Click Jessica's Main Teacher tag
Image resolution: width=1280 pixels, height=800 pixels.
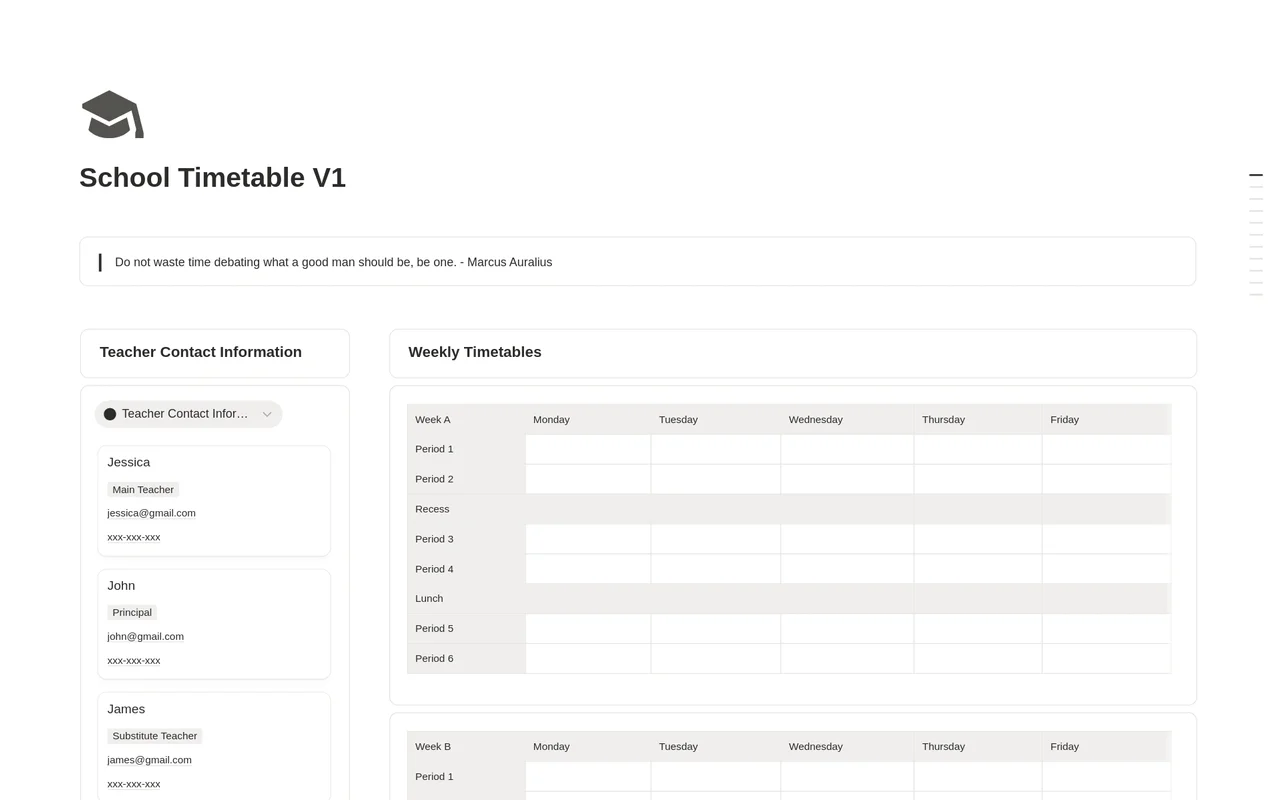coord(143,489)
